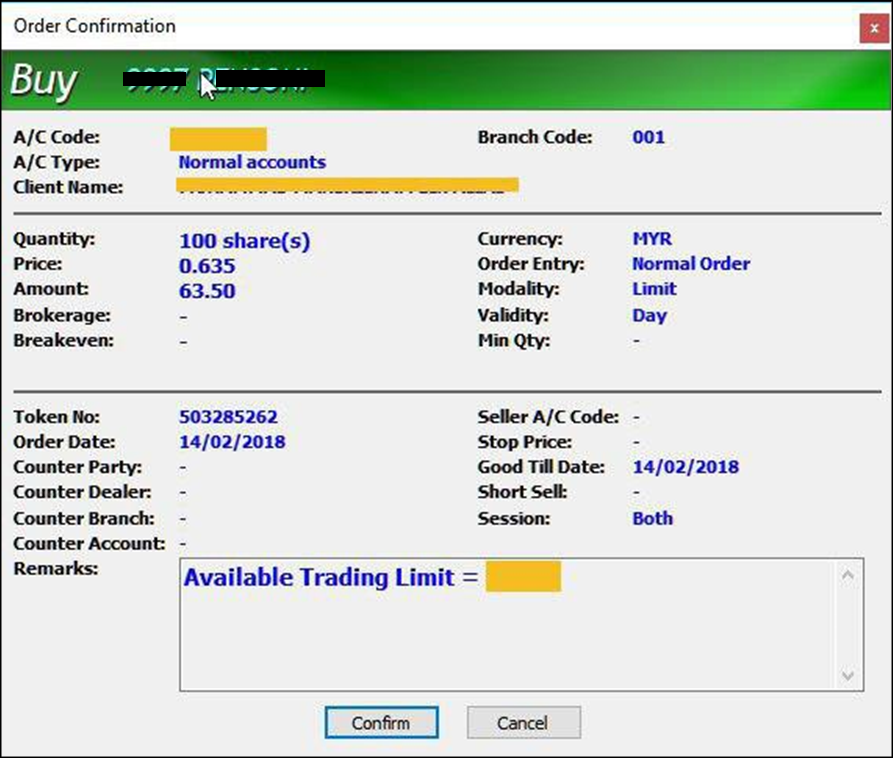The image size is (893, 758).
Task: Click the Available Trading Limit text
Action: pos(331,577)
